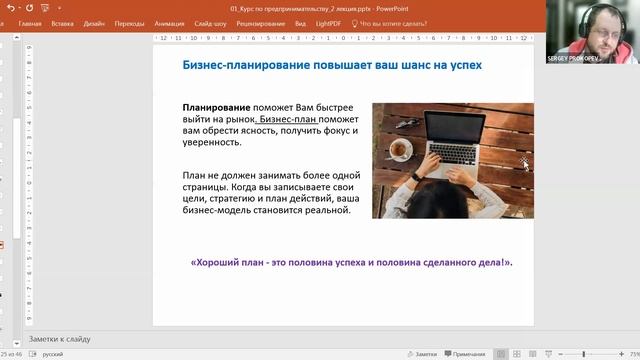Switch to Normal view icon in the status bar
The image size is (640, 360).
(x=500, y=354)
